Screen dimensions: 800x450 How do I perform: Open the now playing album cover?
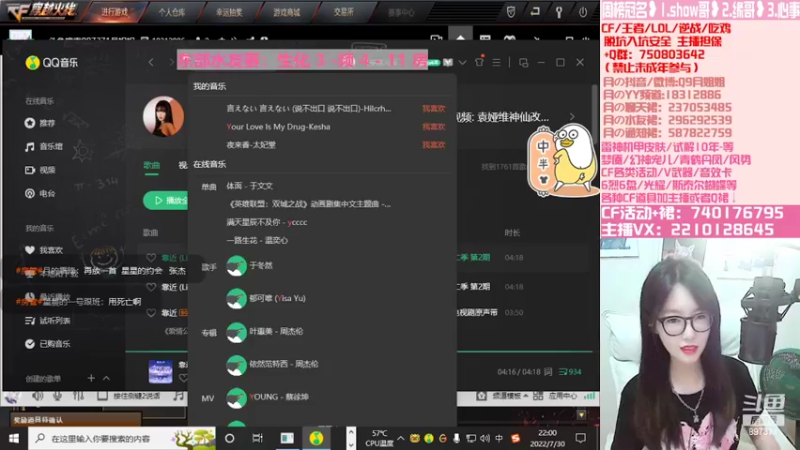click(x=160, y=371)
